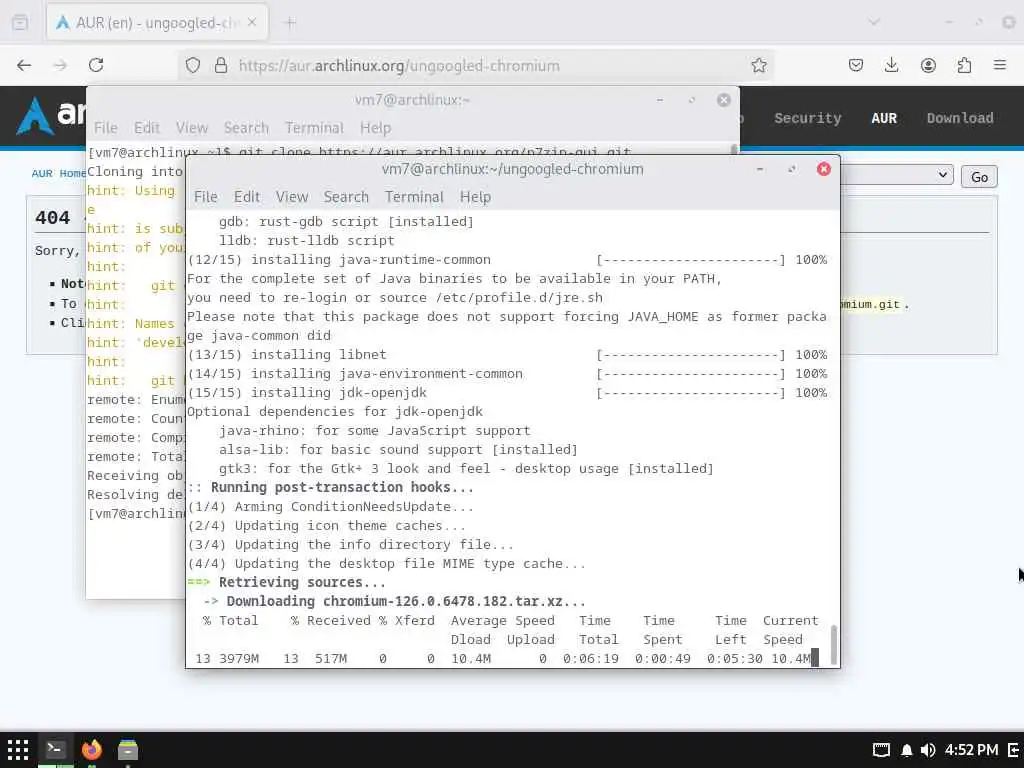Open Help menu in ungoogled-chromium terminal

pos(475,197)
